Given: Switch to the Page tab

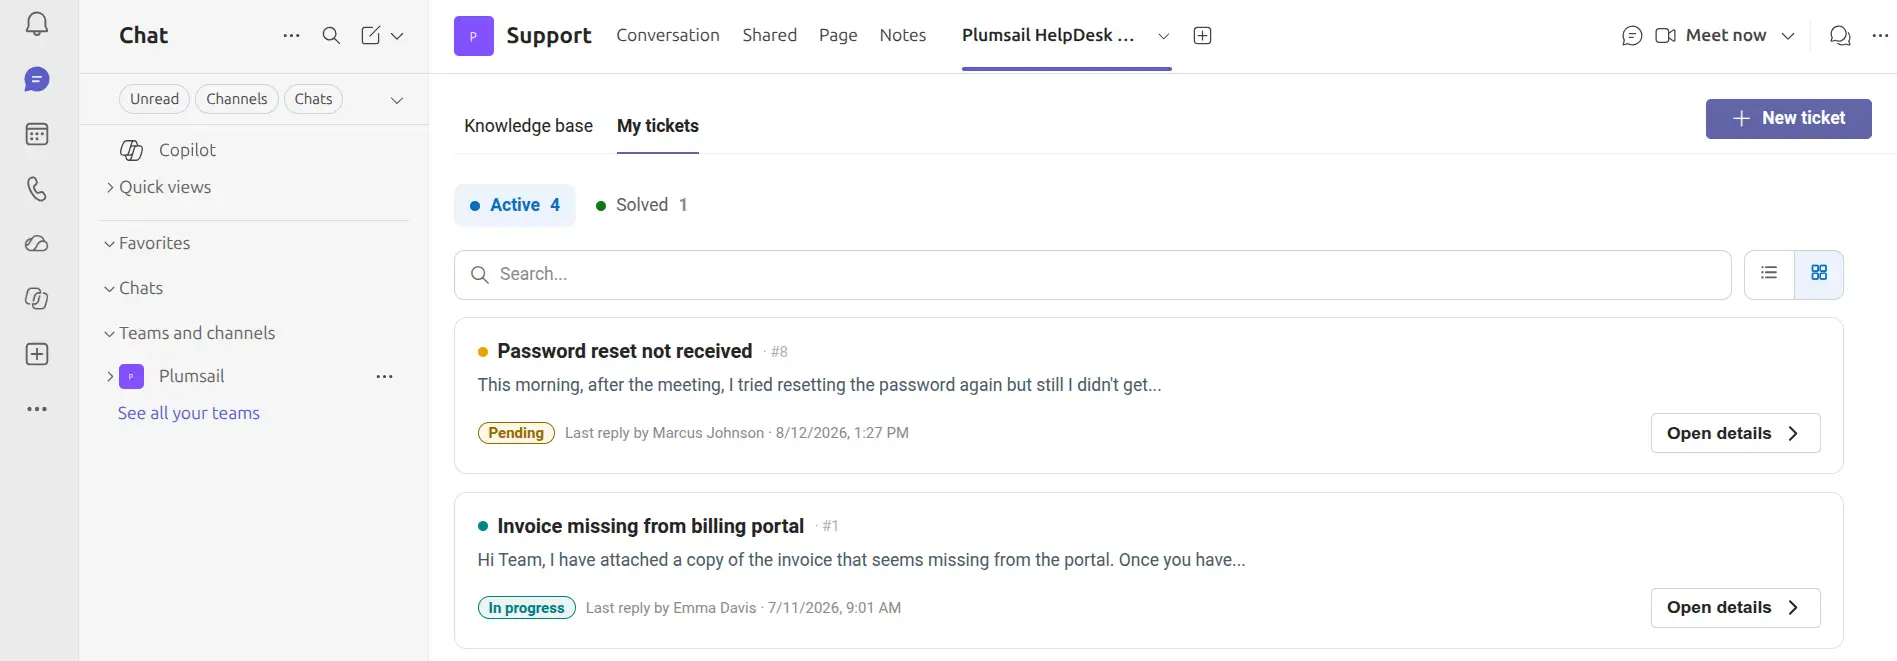Looking at the screenshot, I should tap(838, 35).
